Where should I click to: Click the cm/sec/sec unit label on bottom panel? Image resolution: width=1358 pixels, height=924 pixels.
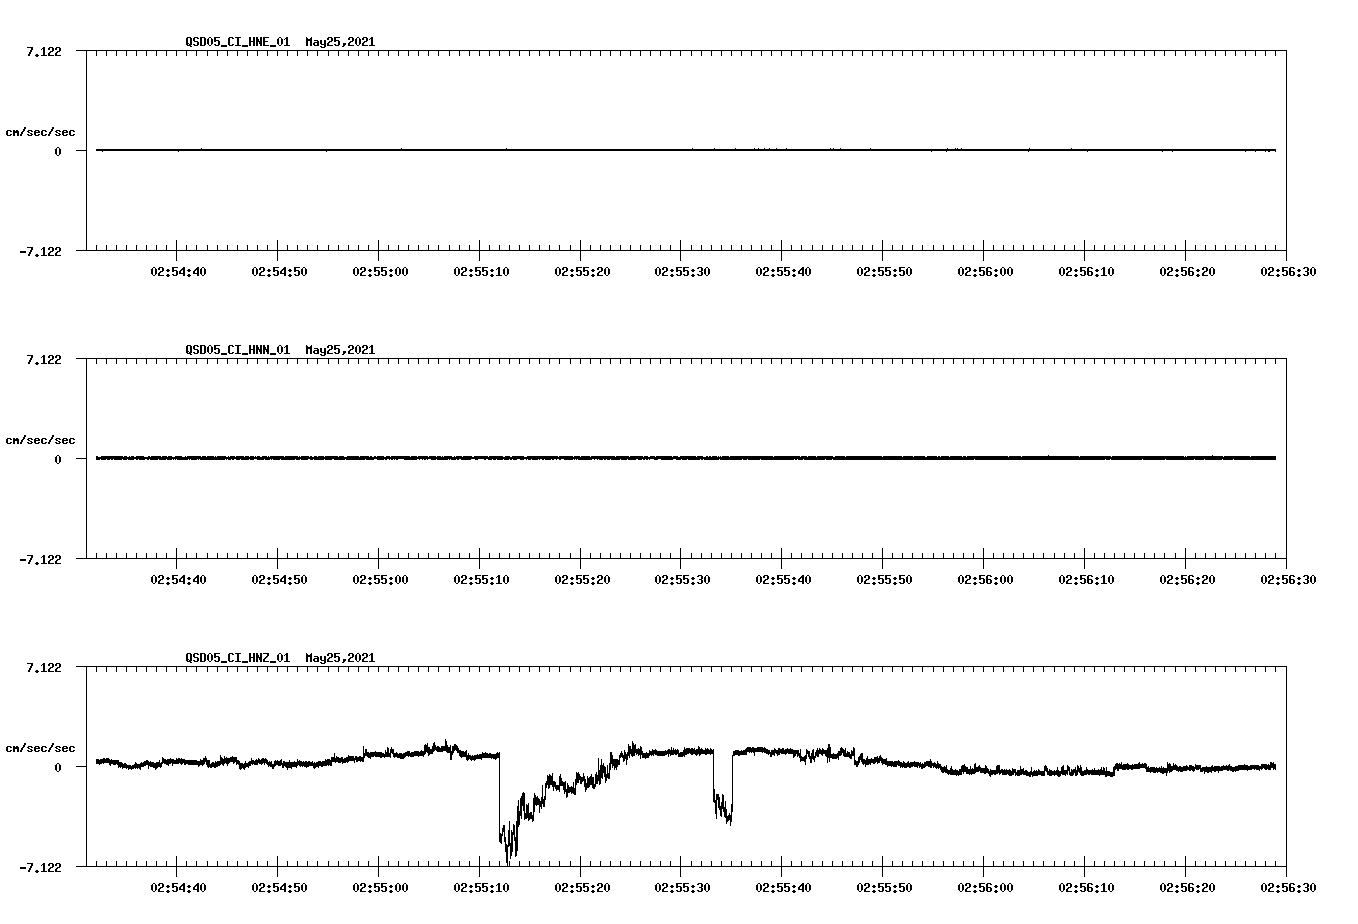[42, 746]
